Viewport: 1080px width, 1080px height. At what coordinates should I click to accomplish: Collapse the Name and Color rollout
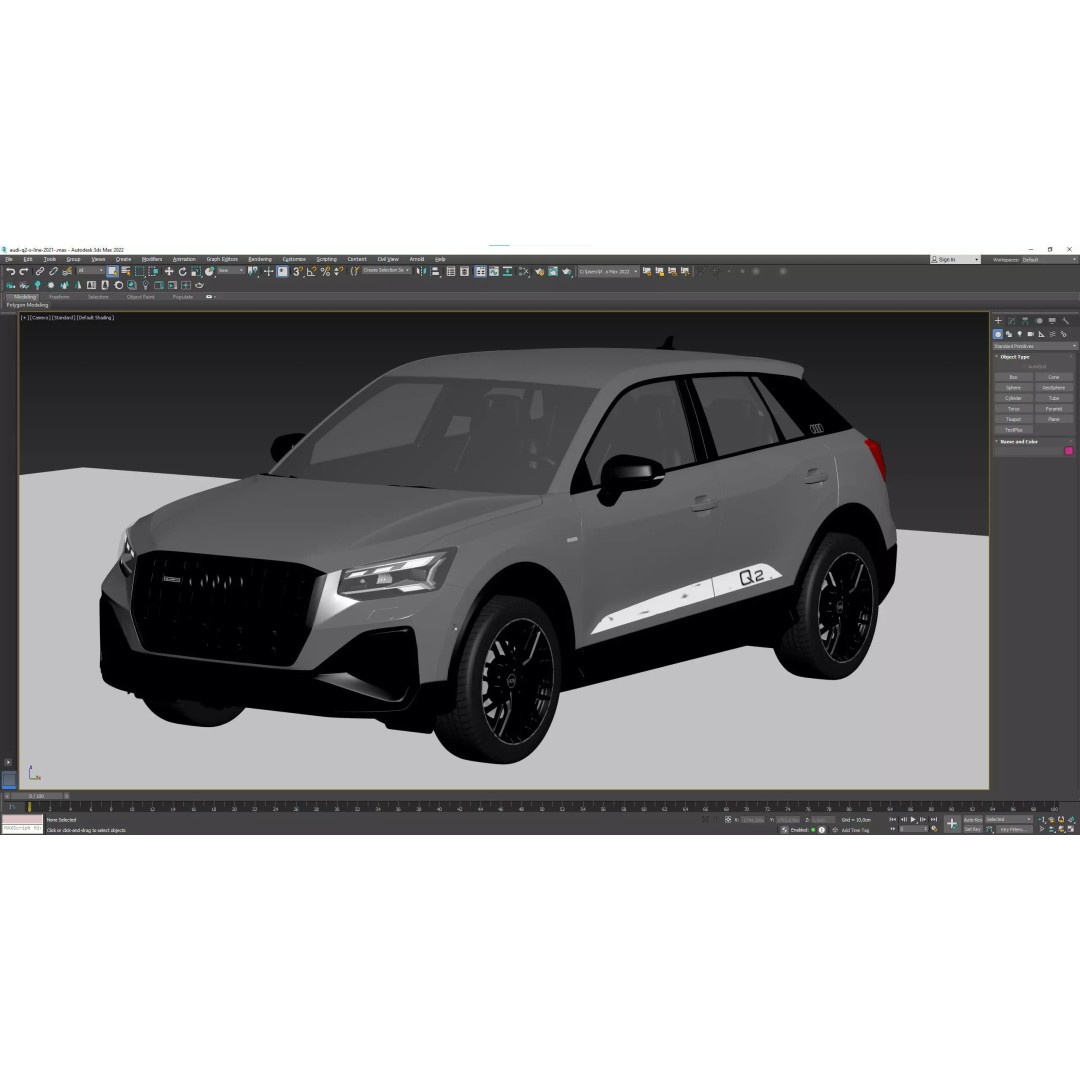pos(1019,442)
